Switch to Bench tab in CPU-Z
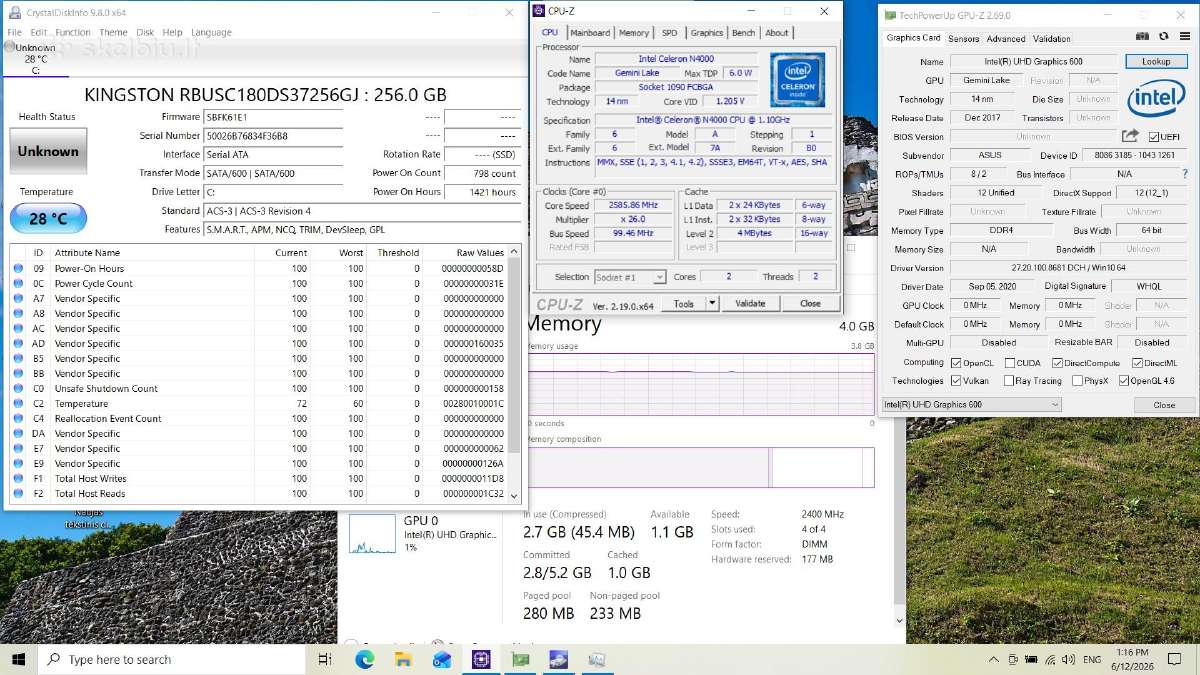Viewport: 1200px width, 675px height. (x=743, y=33)
